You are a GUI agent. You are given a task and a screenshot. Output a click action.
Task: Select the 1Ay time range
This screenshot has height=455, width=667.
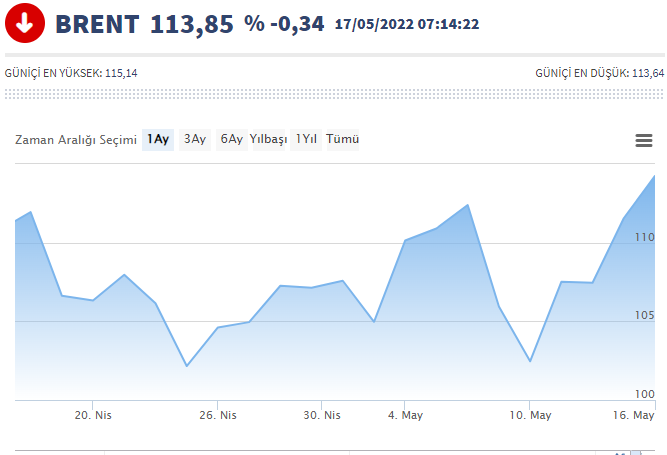click(157, 140)
